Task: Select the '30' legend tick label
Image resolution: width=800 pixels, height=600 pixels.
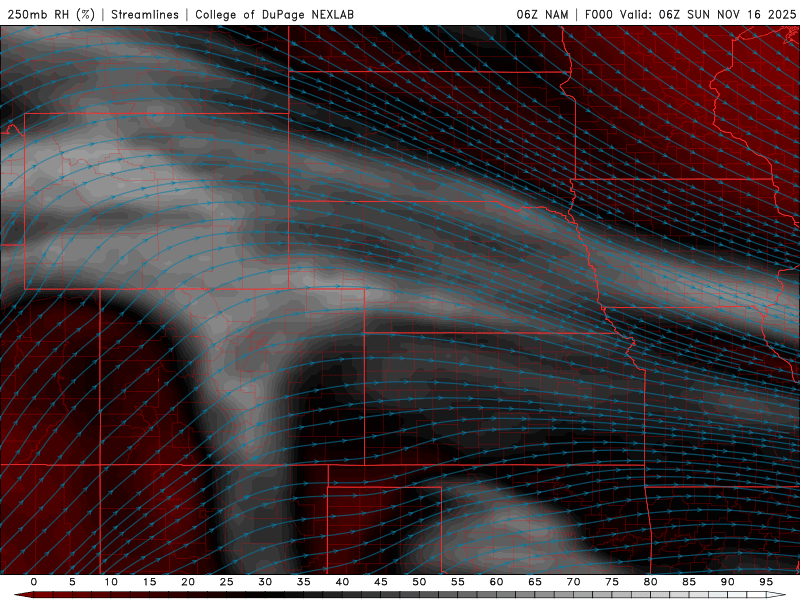Action: (x=265, y=582)
